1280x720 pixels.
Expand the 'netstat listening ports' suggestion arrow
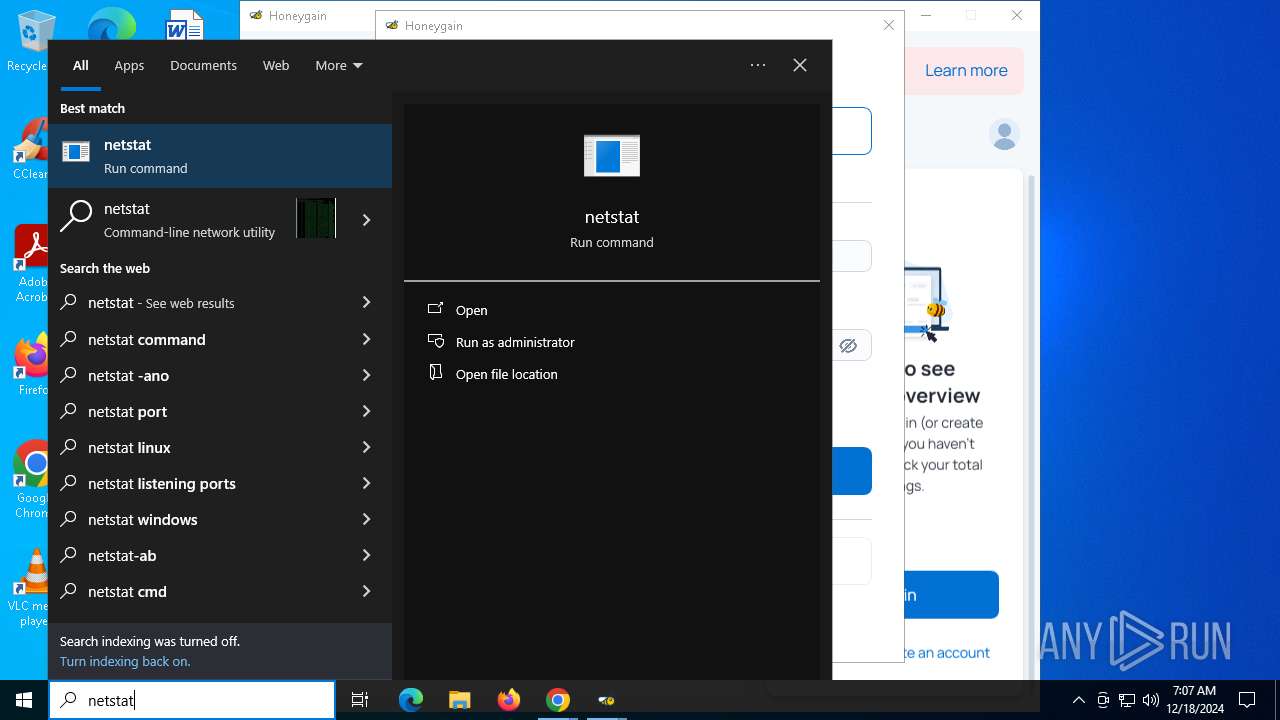tap(367, 484)
